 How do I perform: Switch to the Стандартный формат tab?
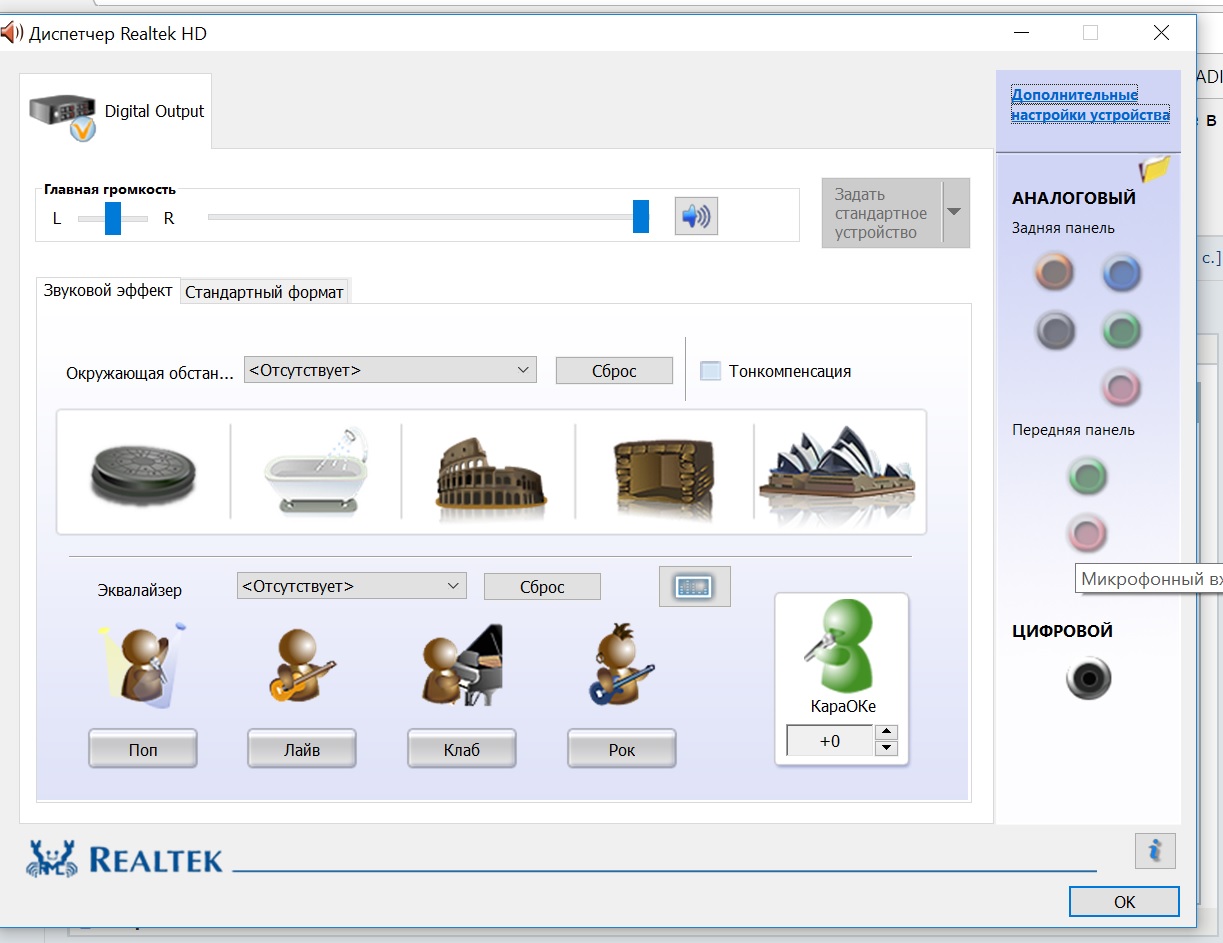click(264, 292)
